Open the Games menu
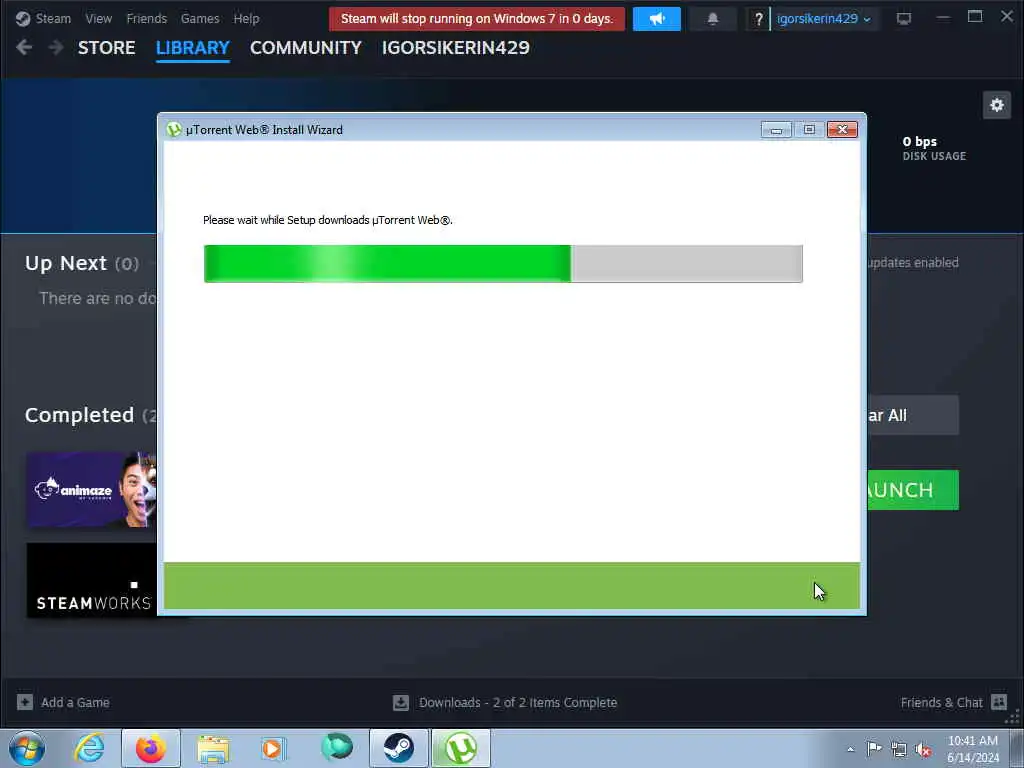1024x768 pixels. tap(200, 18)
